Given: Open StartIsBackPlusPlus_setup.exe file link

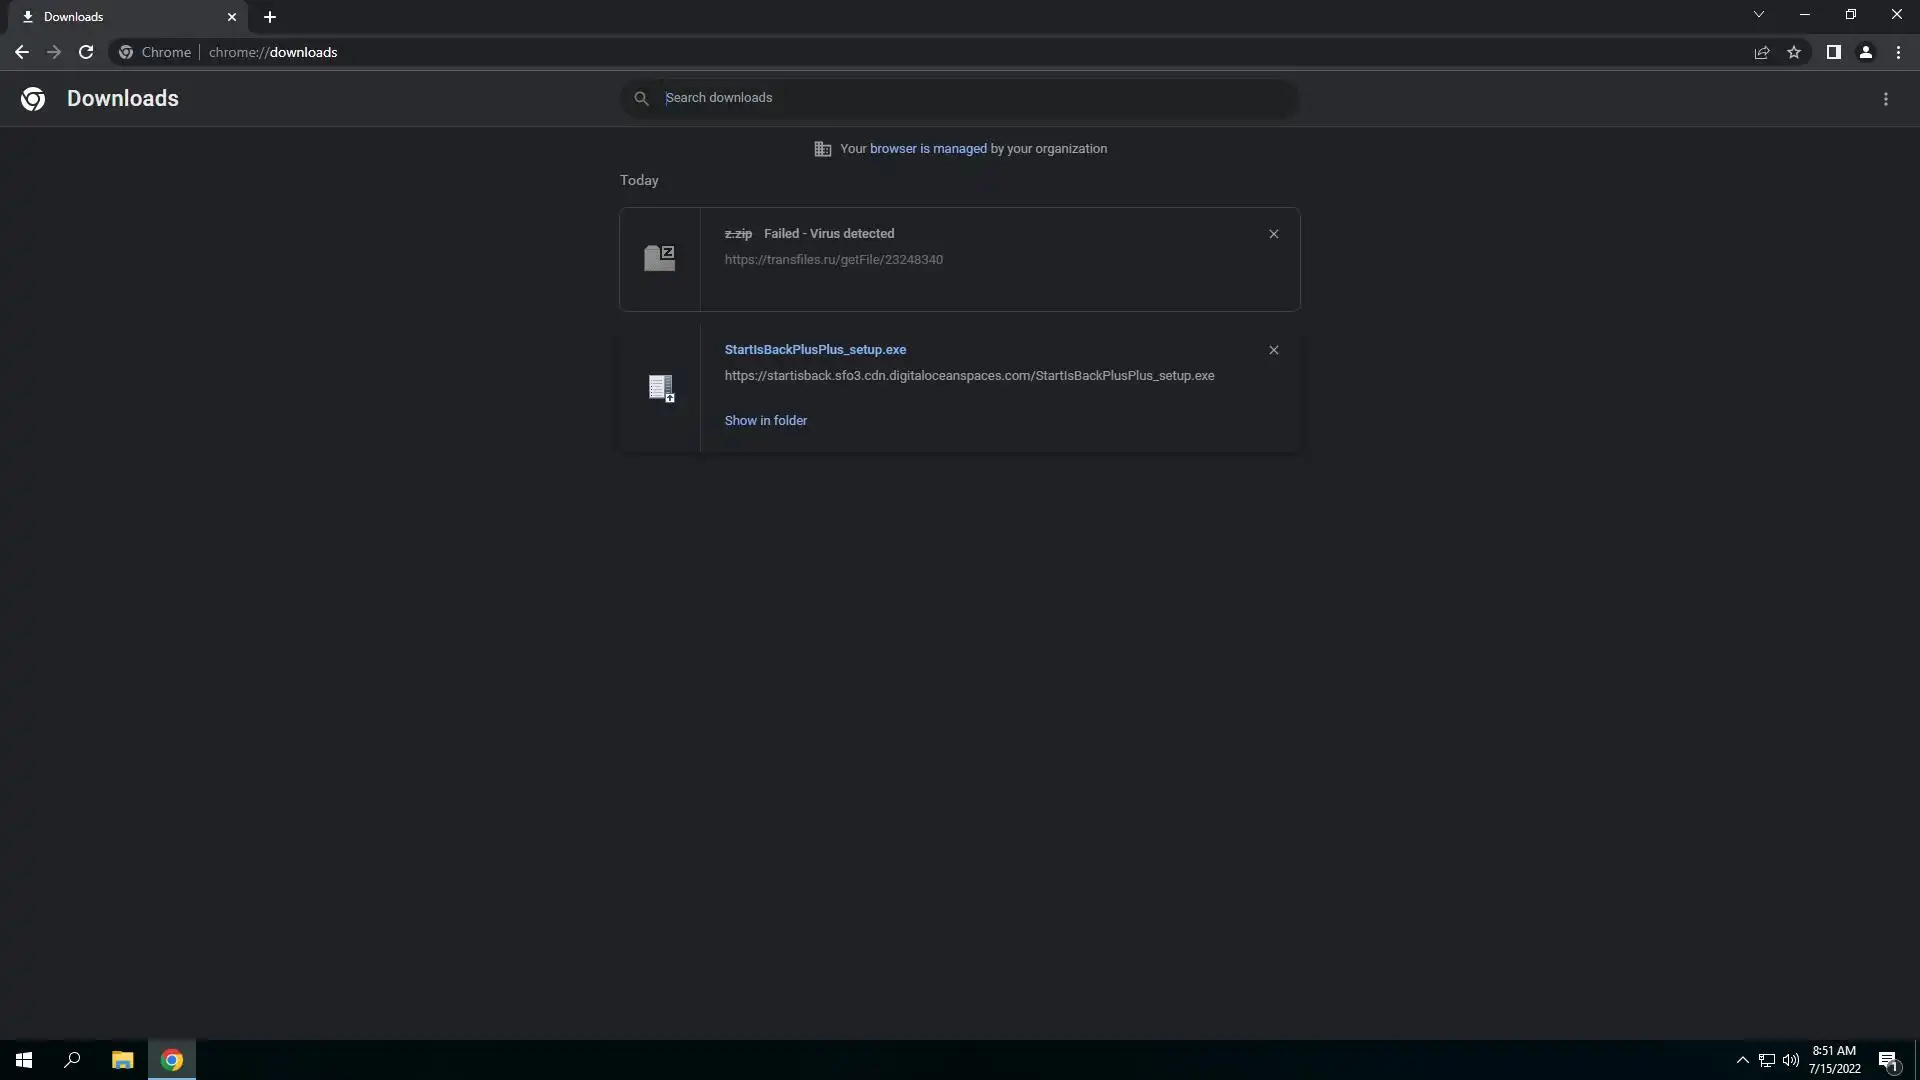Looking at the screenshot, I should [x=814, y=350].
